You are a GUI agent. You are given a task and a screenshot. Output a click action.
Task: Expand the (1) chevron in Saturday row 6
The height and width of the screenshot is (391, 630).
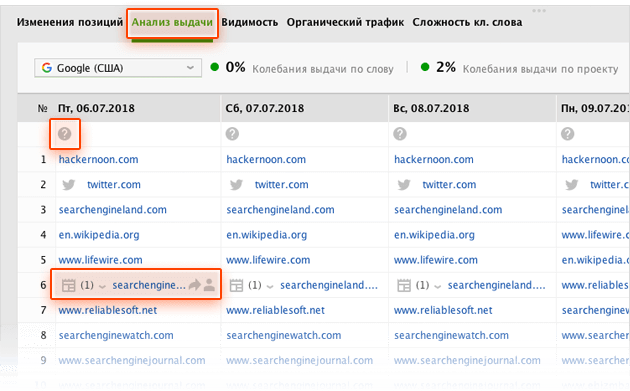[270, 287]
